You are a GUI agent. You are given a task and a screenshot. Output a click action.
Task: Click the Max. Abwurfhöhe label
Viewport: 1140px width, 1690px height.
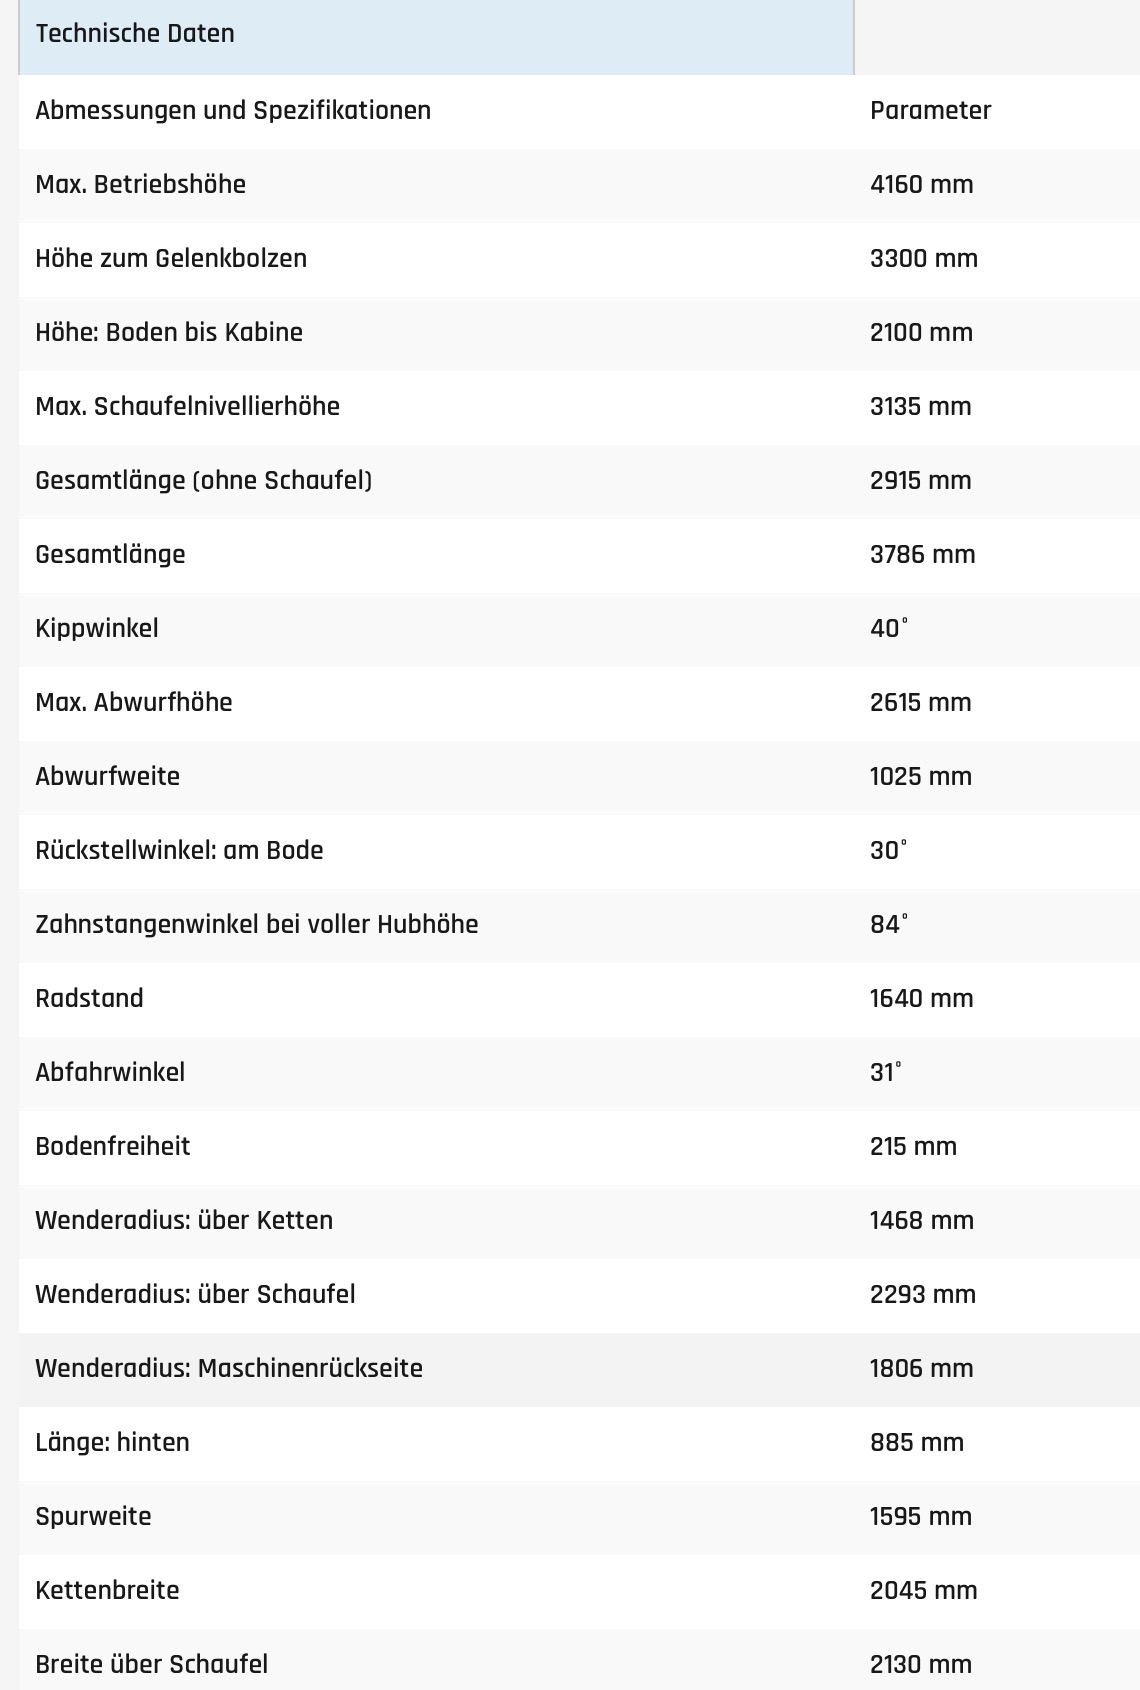pyautogui.click(x=133, y=702)
